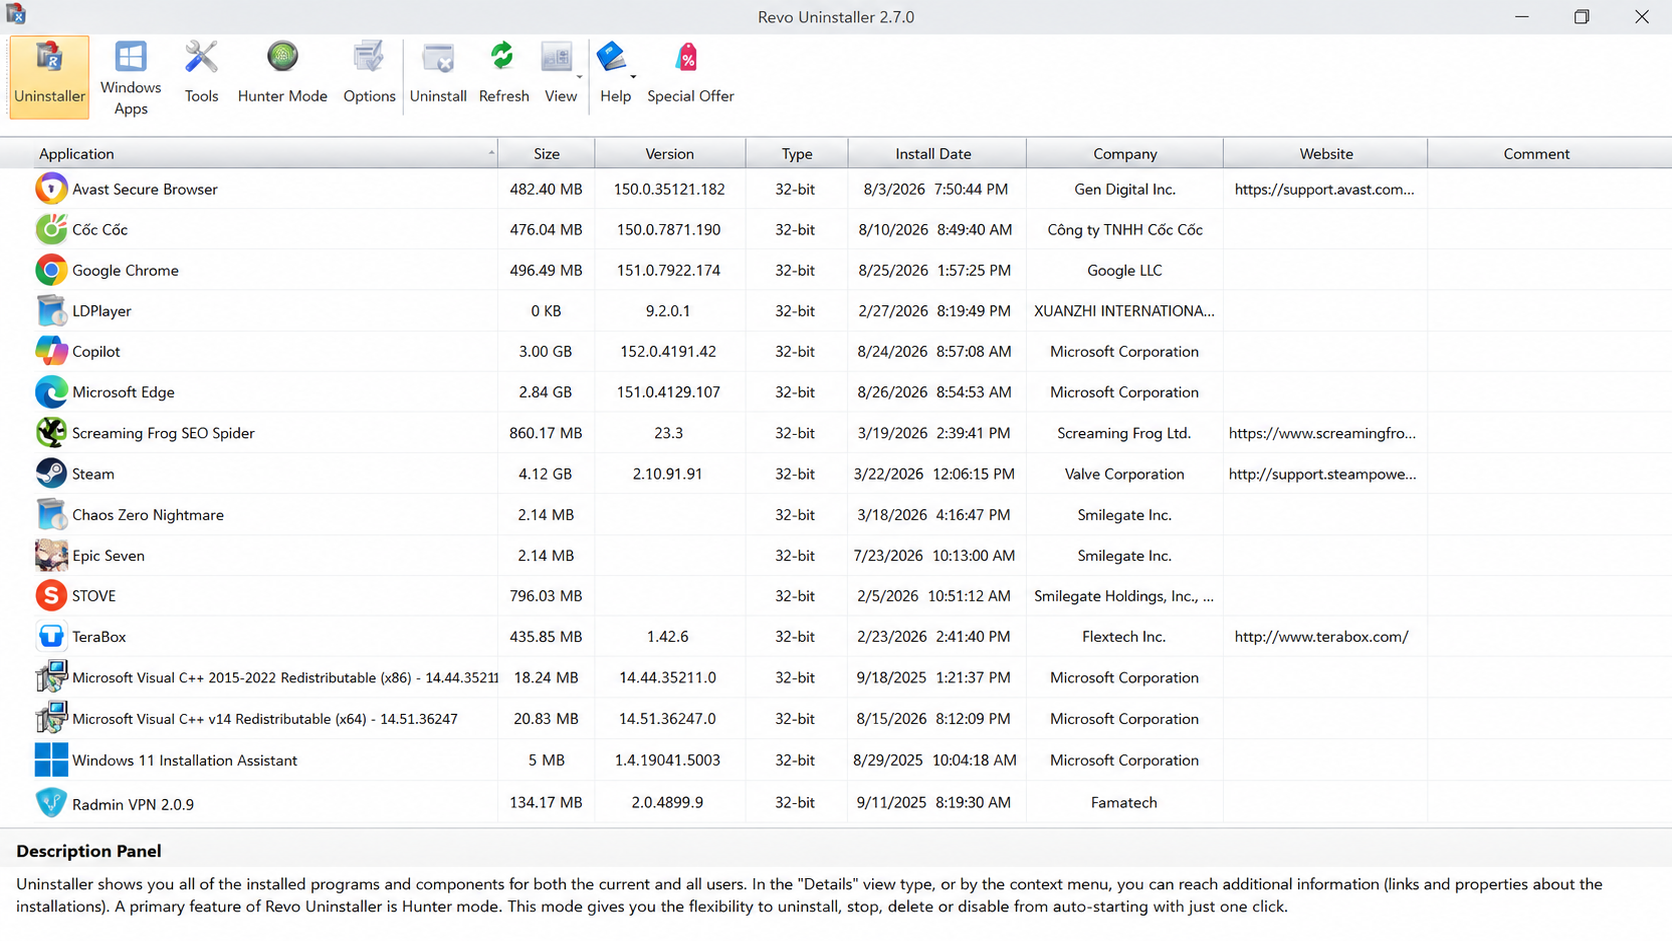Click the Revo Uninstaller title bar icon
The height and width of the screenshot is (941, 1672).
point(15,15)
